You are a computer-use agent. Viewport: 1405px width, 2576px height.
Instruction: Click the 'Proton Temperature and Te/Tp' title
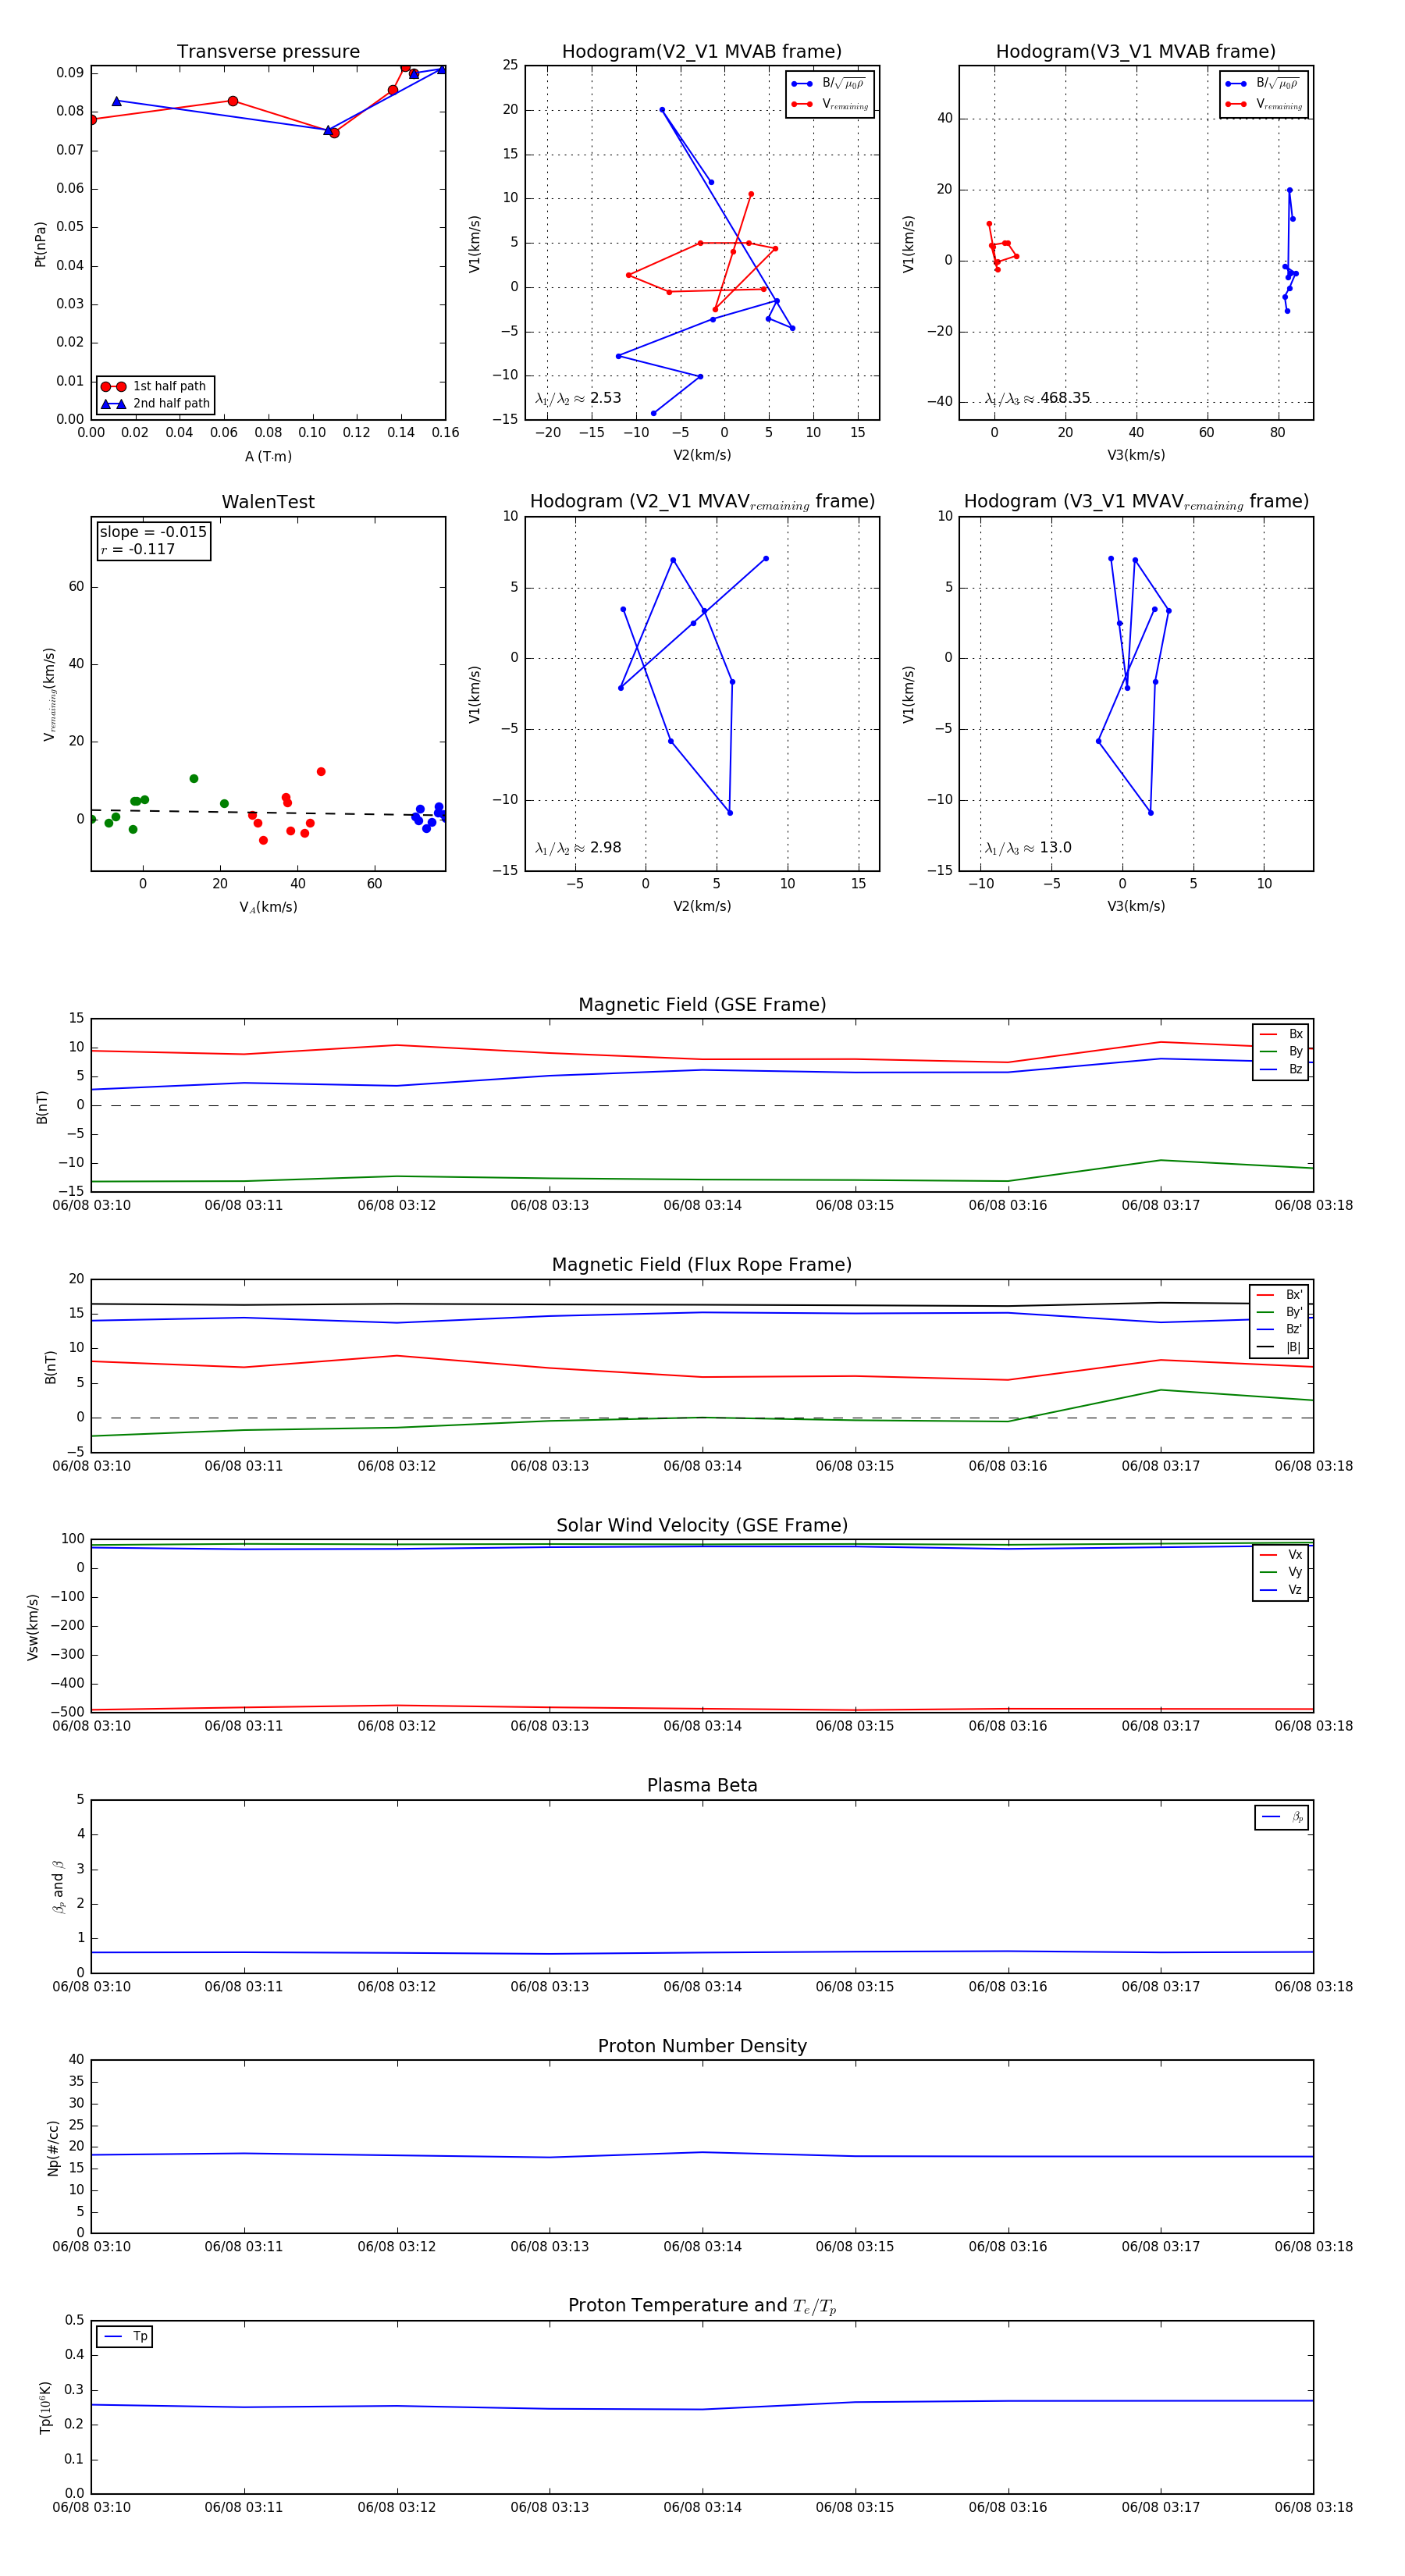(x=702, y=2306)
